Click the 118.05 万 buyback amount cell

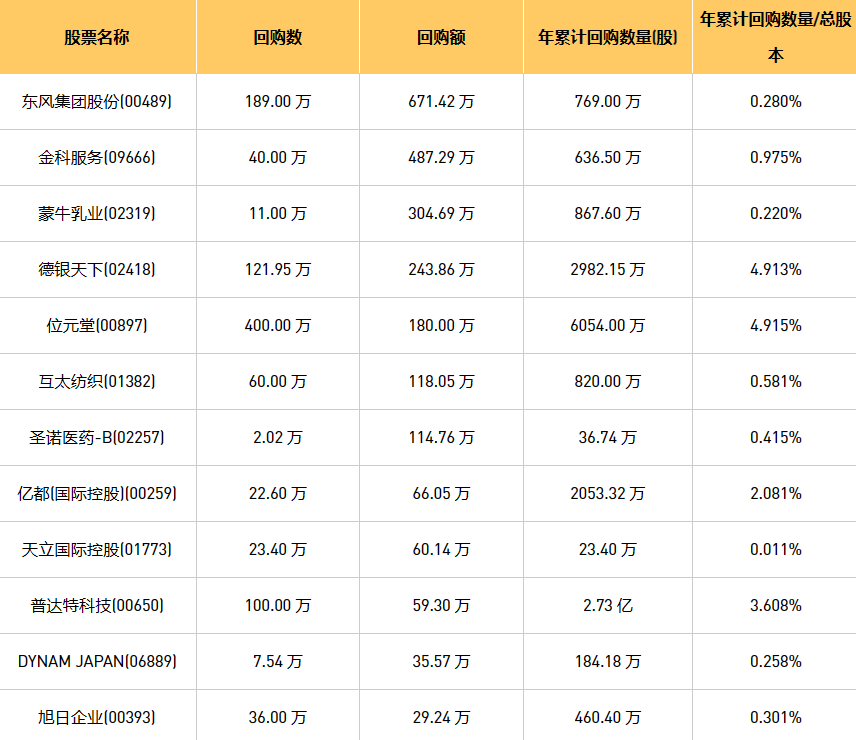point(441,381)
